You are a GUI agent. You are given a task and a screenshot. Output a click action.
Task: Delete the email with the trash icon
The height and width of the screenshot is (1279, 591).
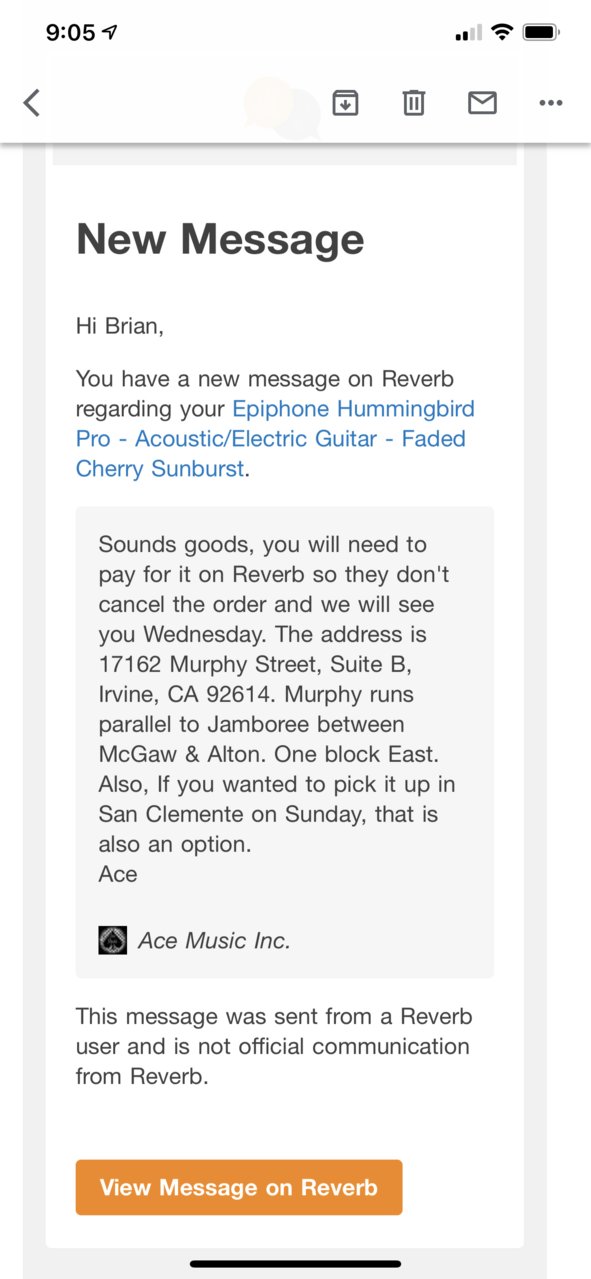[x=414, y=102]
